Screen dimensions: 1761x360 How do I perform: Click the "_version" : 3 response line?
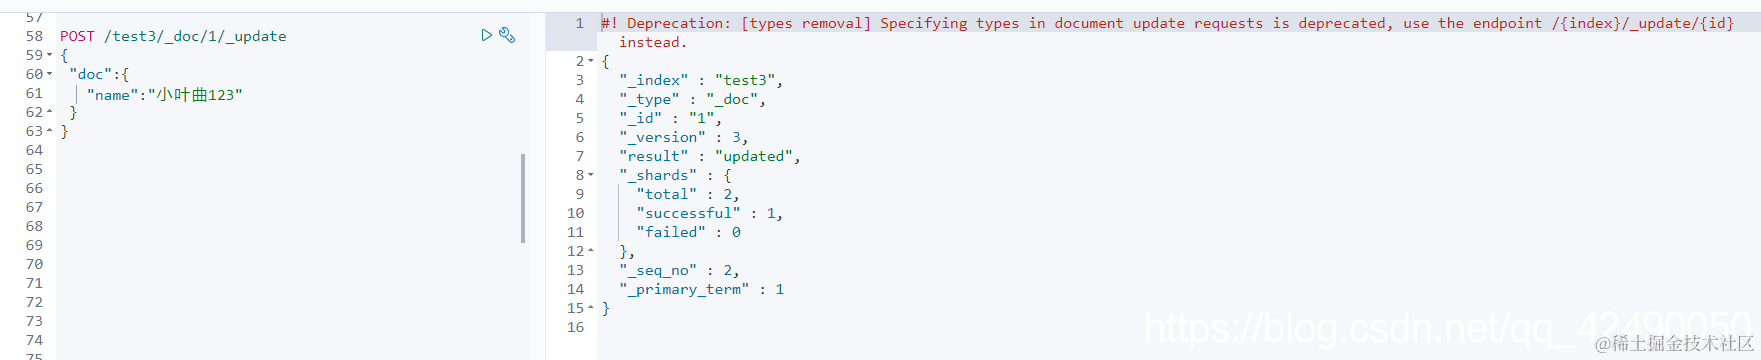[x=684, y=137]
